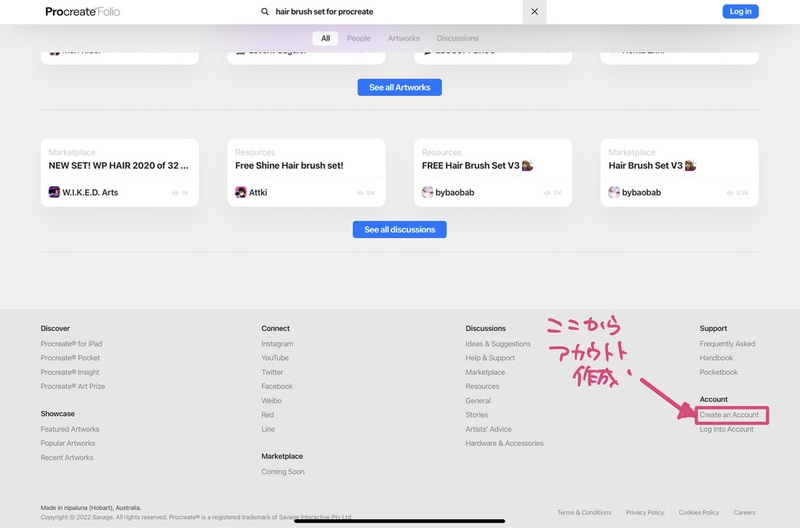
Task: Open General discussions link
Action: pos(478,400)
